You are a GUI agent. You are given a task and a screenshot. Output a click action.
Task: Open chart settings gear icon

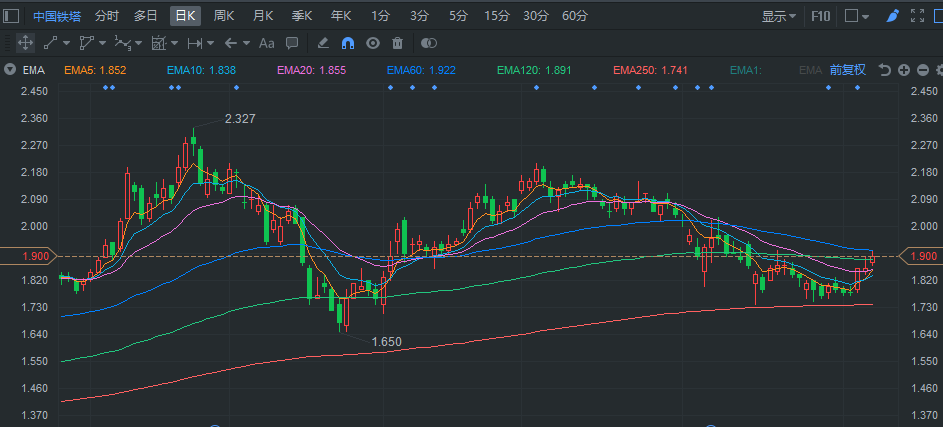click(939, 70)
